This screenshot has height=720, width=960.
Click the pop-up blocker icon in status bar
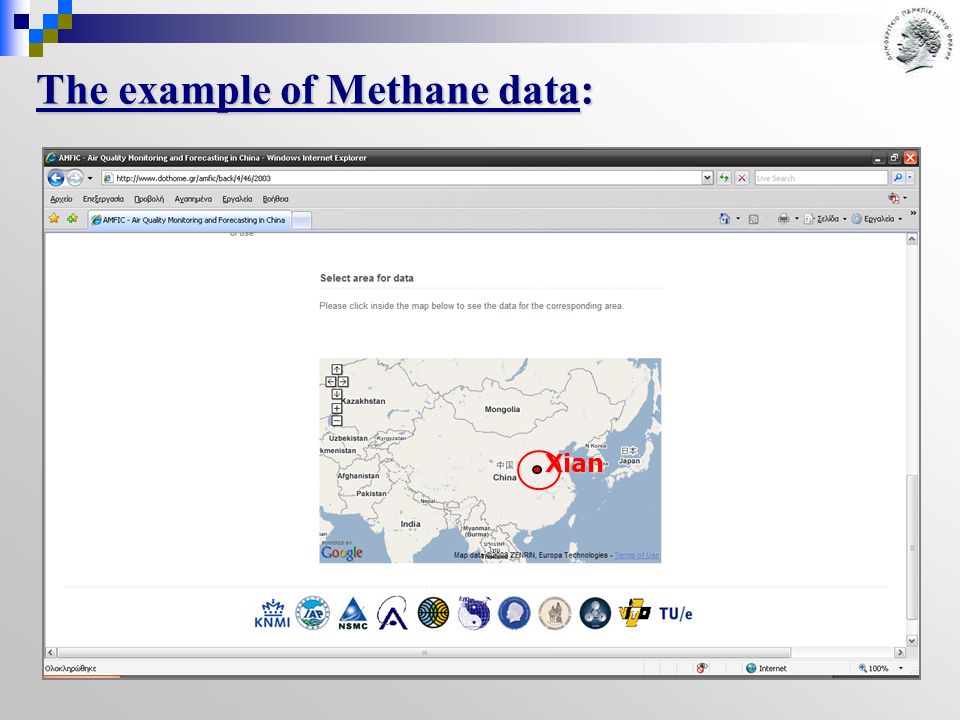702,668
